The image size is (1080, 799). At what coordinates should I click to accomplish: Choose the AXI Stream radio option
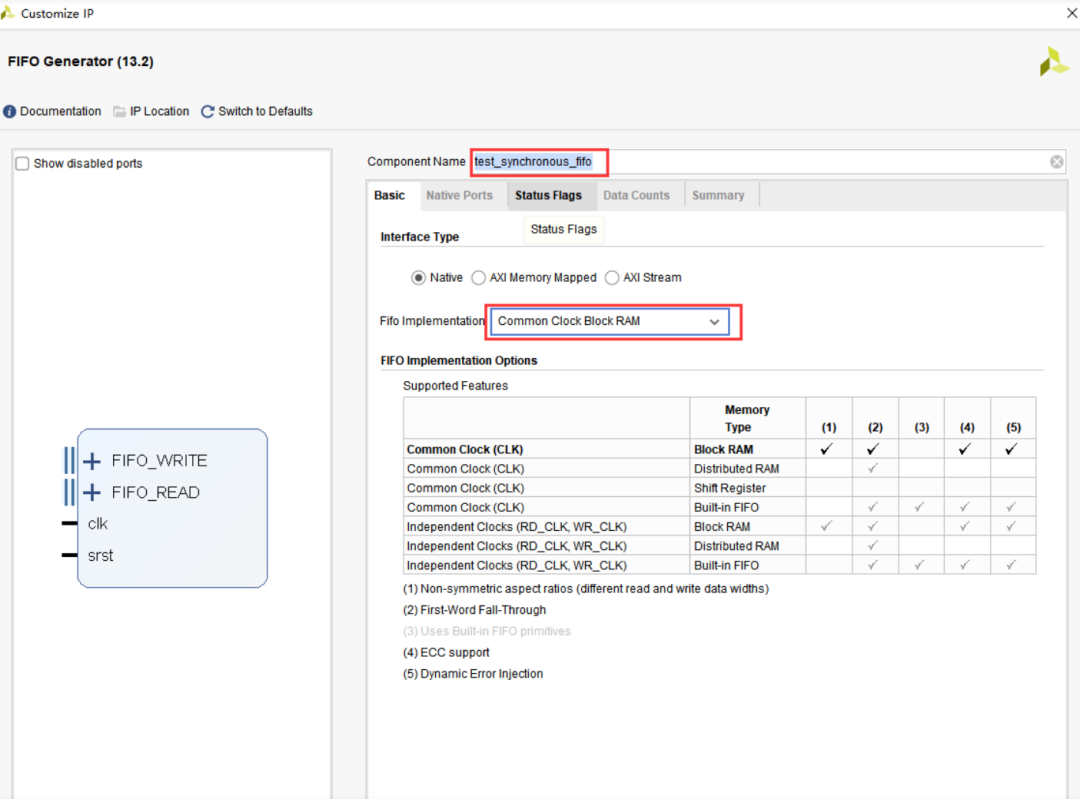click(x=612, y=278)
